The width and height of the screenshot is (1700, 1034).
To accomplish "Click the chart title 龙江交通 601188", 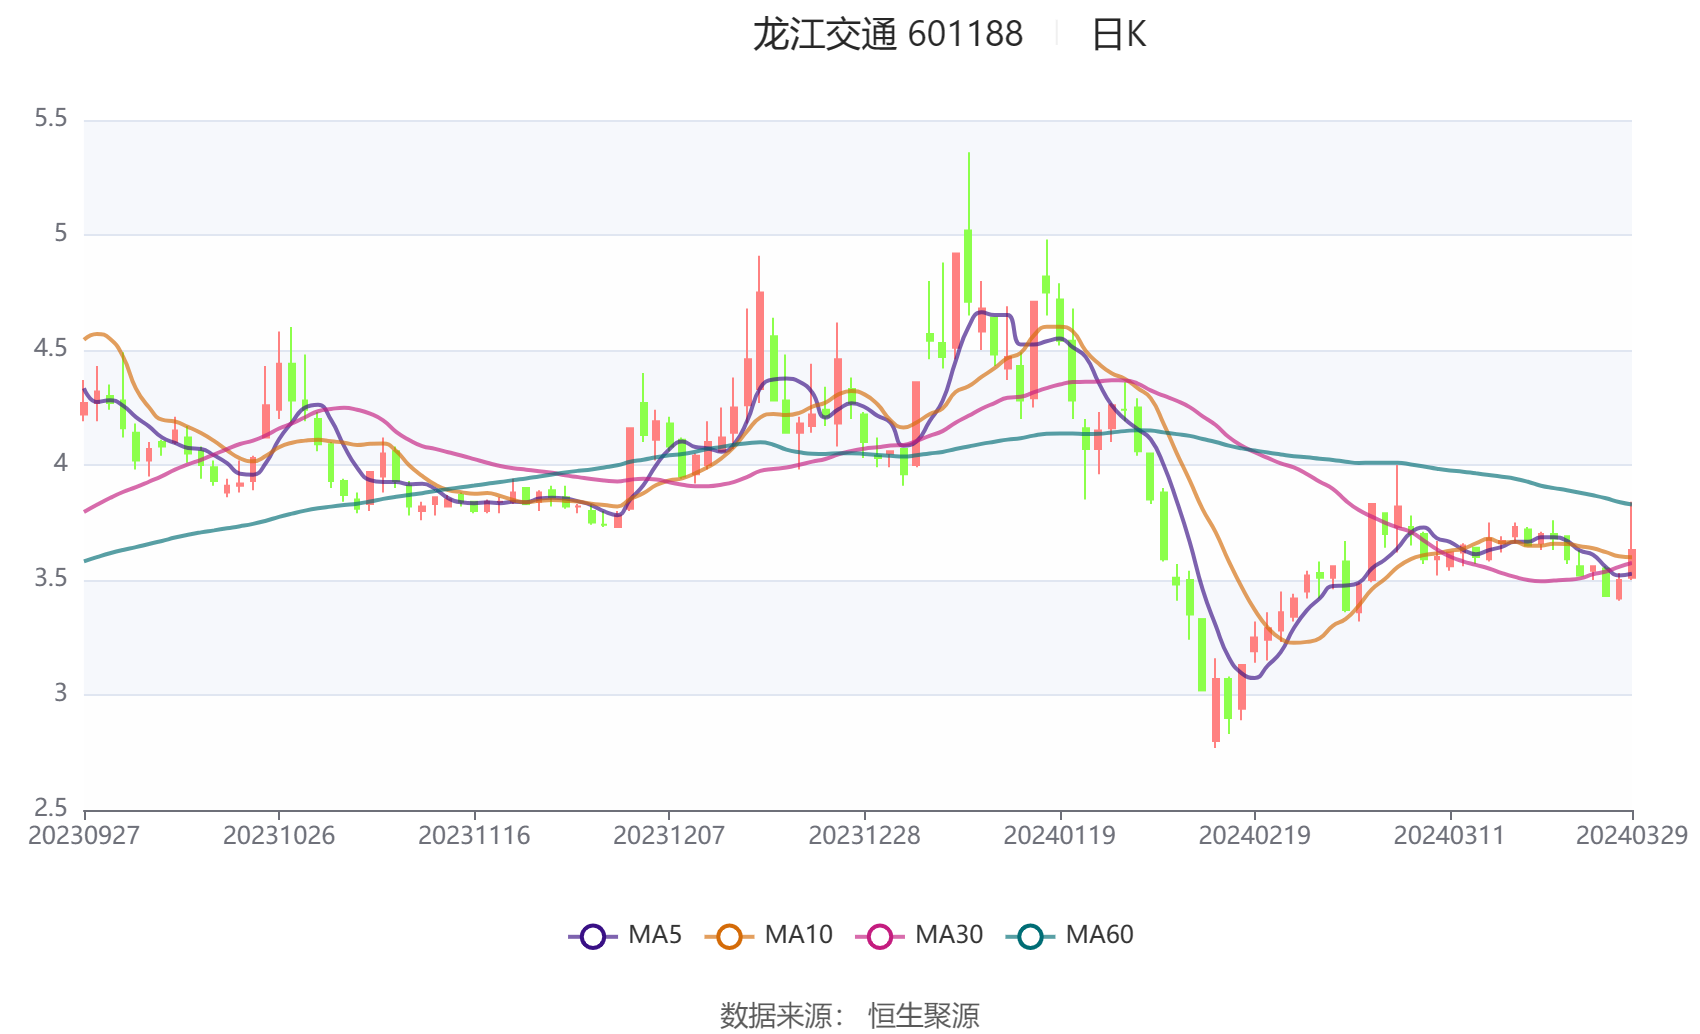I will (888, 35).
